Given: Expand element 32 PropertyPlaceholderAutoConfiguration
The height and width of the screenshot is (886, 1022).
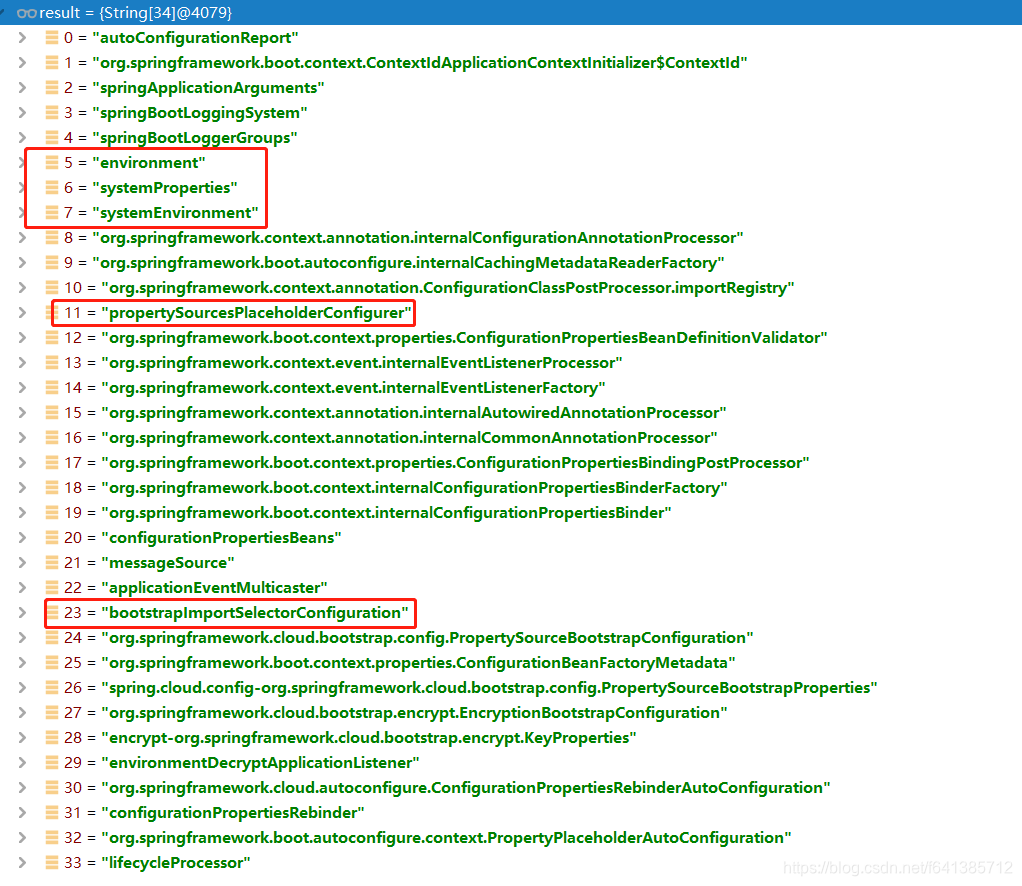Looking at the screenshot, I should pos(22,837).
